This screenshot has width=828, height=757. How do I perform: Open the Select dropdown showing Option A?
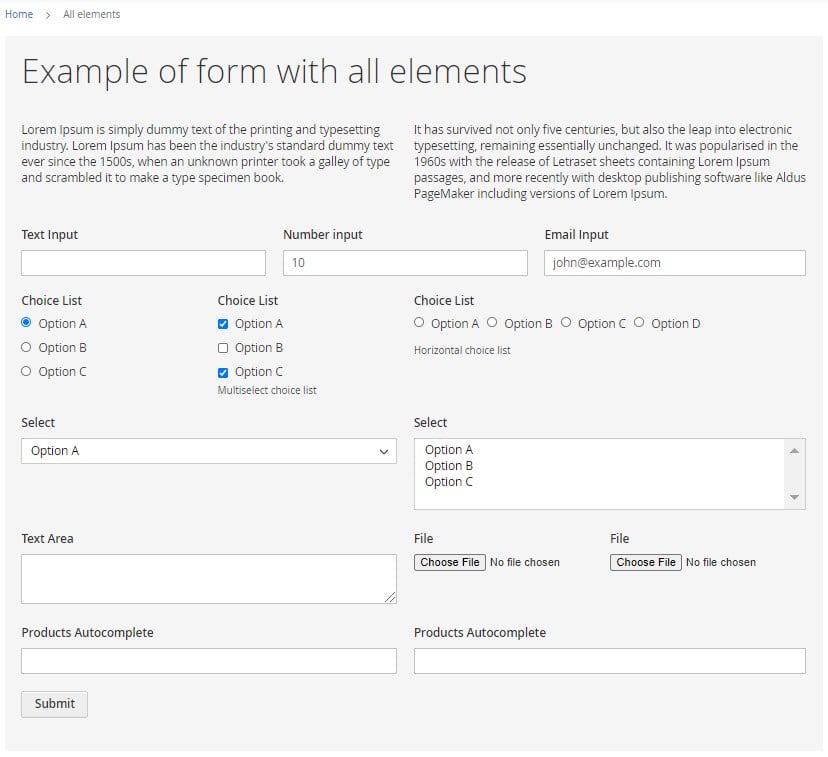tap(209, 451)
